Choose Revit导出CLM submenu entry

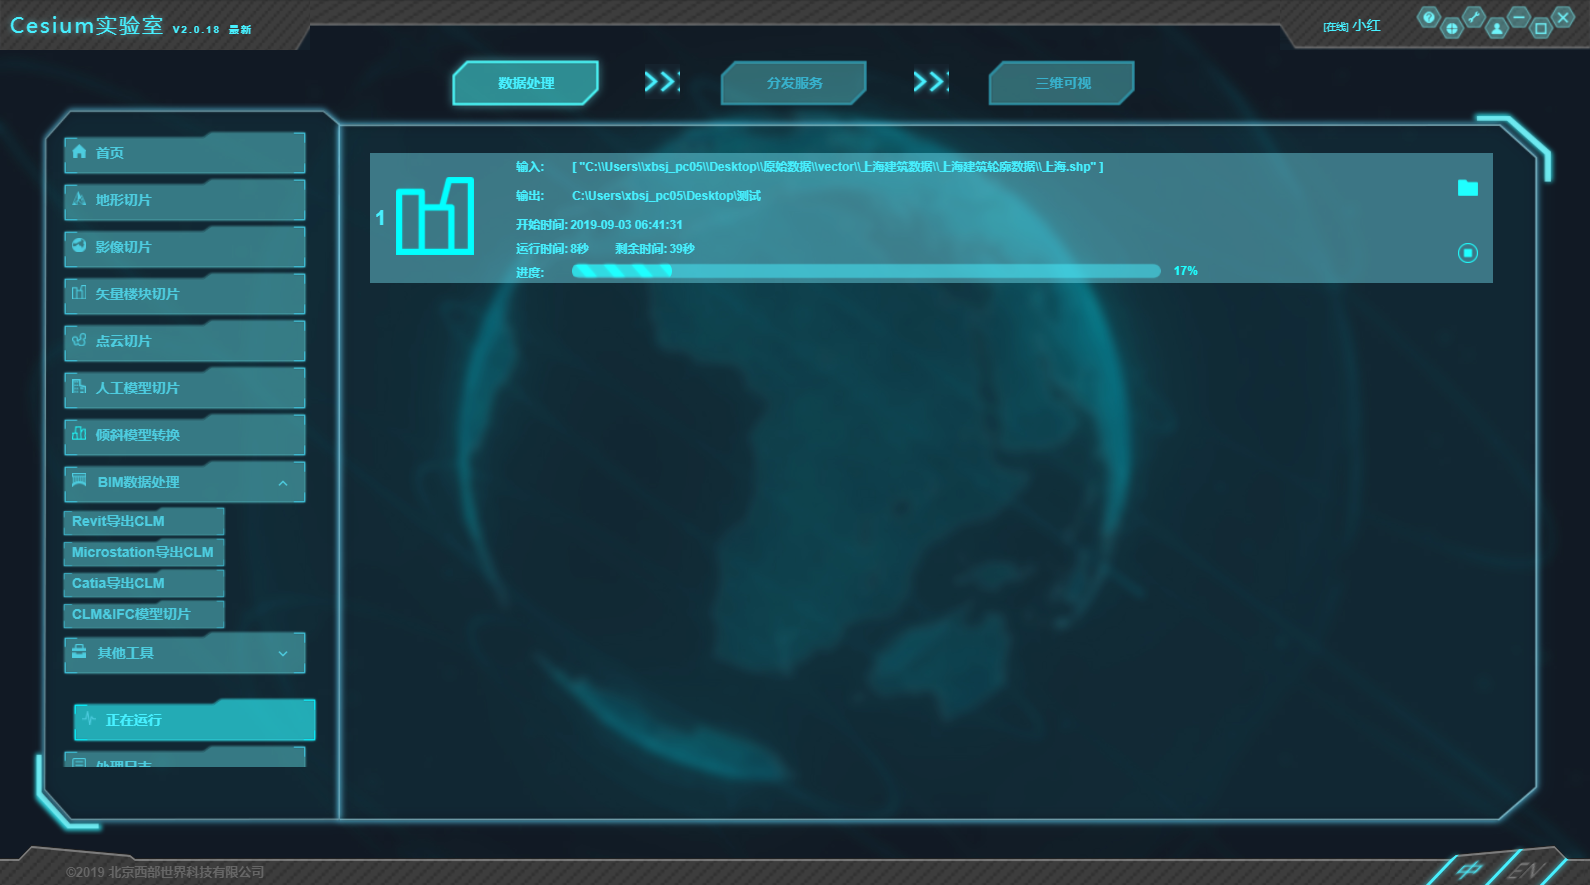pos(144,521)
